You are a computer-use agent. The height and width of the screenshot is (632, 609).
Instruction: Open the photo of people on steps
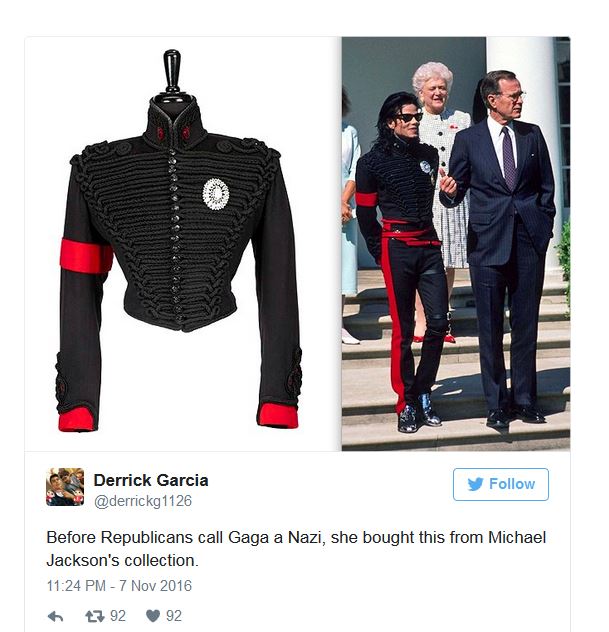coord(456,244)
